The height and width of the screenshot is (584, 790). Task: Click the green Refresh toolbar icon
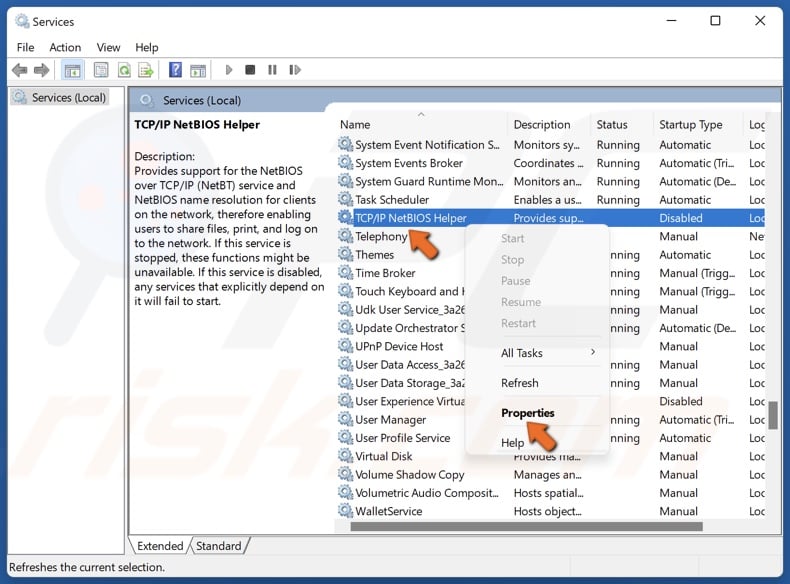pos(124,70)
